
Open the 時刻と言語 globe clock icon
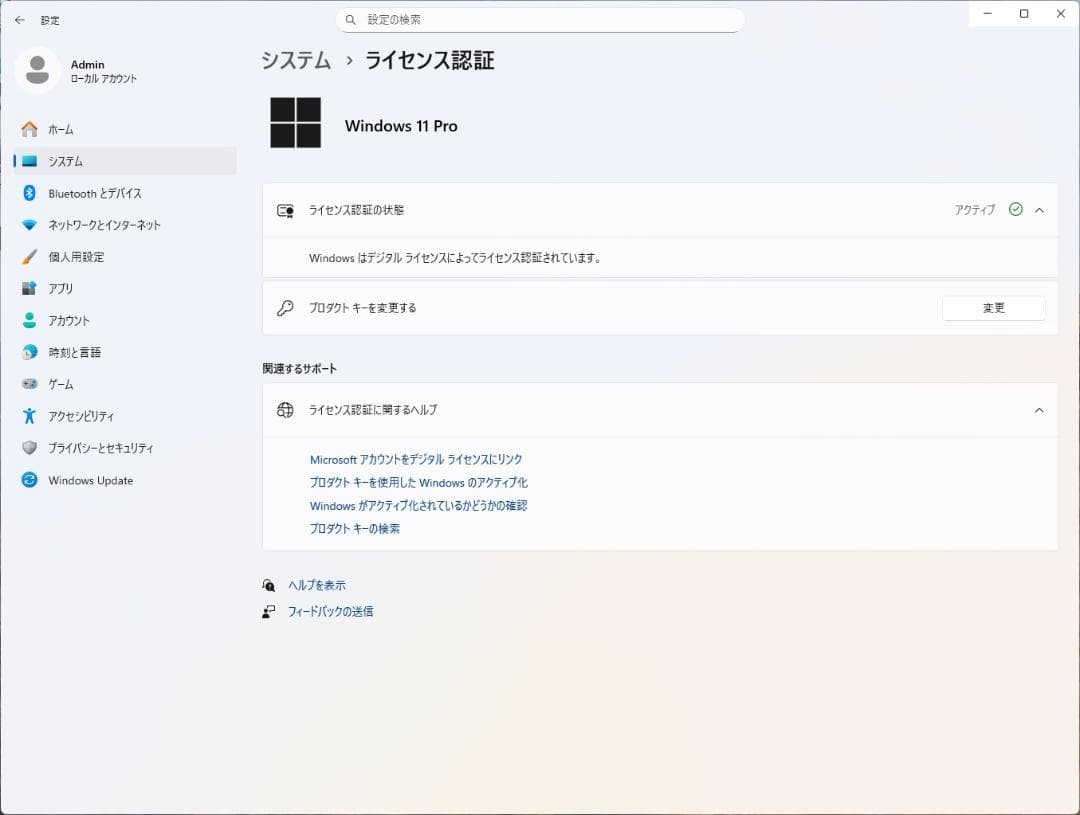point(29,352)
